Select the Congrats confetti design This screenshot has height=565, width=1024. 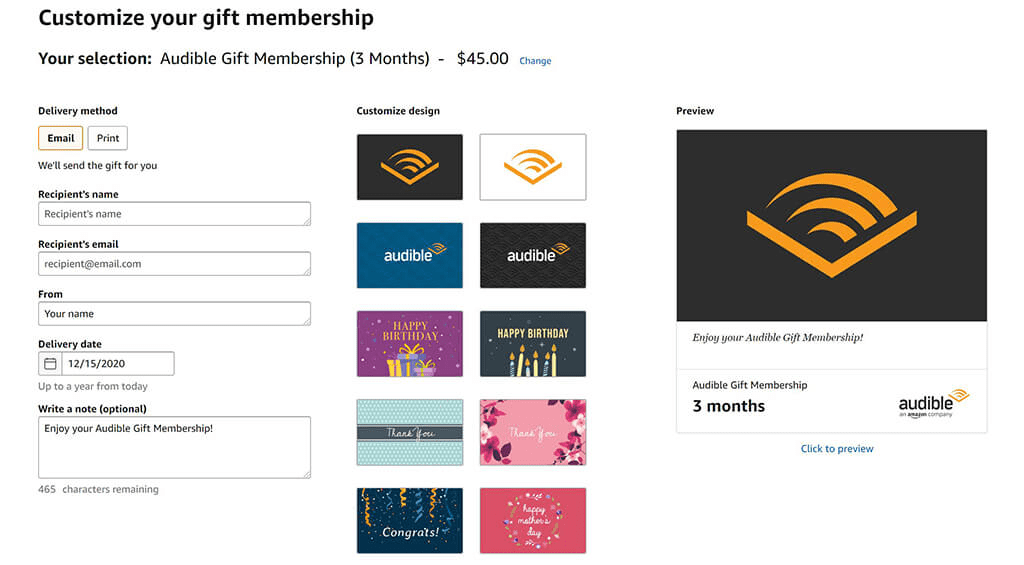[x=410, y=520]
